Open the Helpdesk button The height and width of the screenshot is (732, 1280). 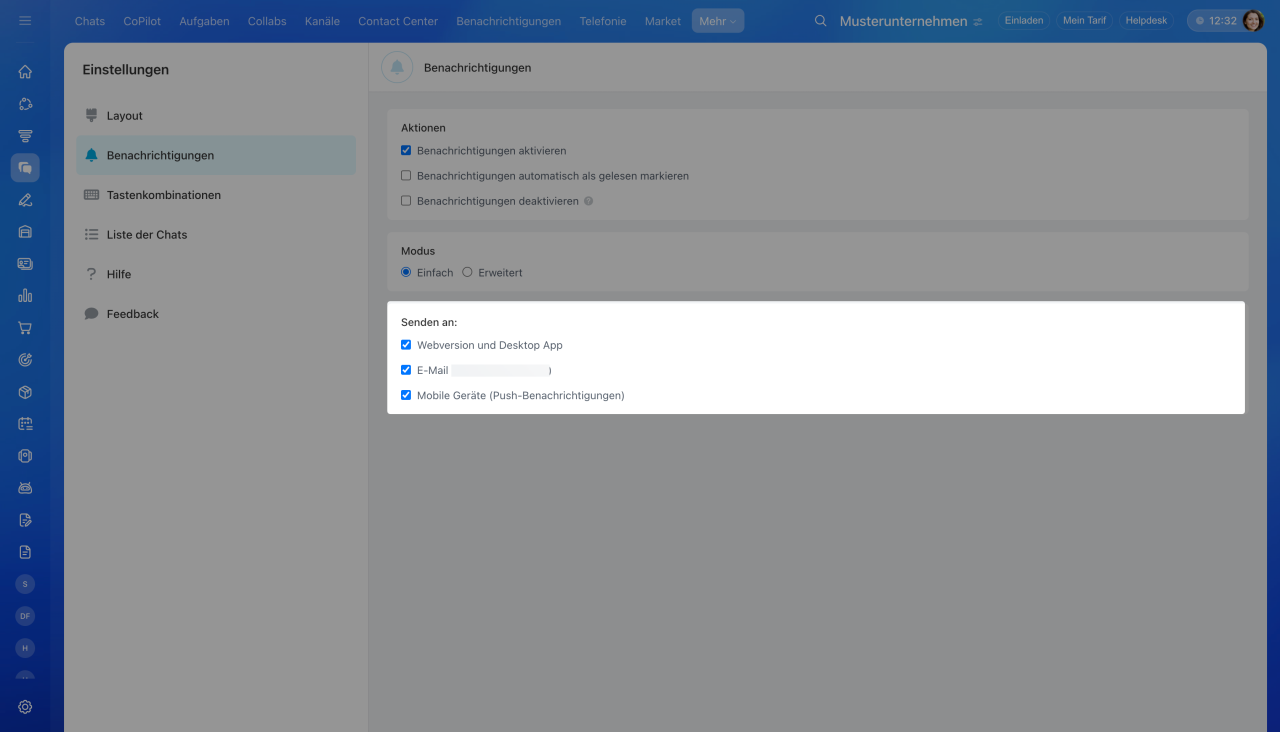pos(1146,21)
